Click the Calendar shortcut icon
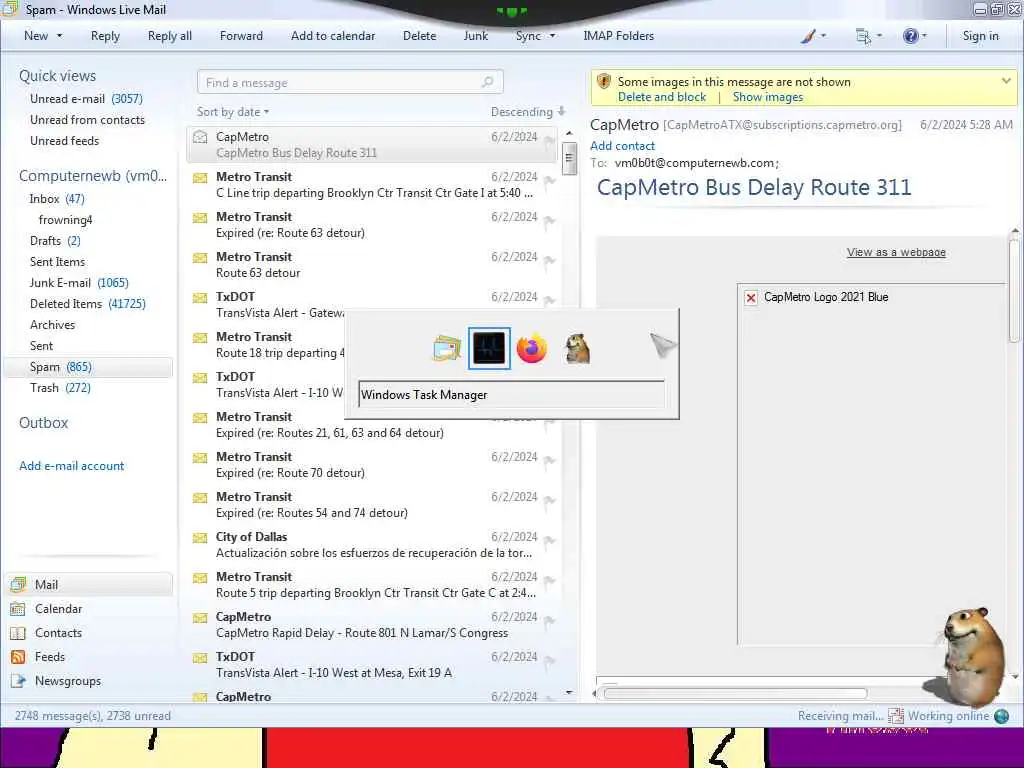The height and width of the screenshot is (768, 1024). point(18,609)
